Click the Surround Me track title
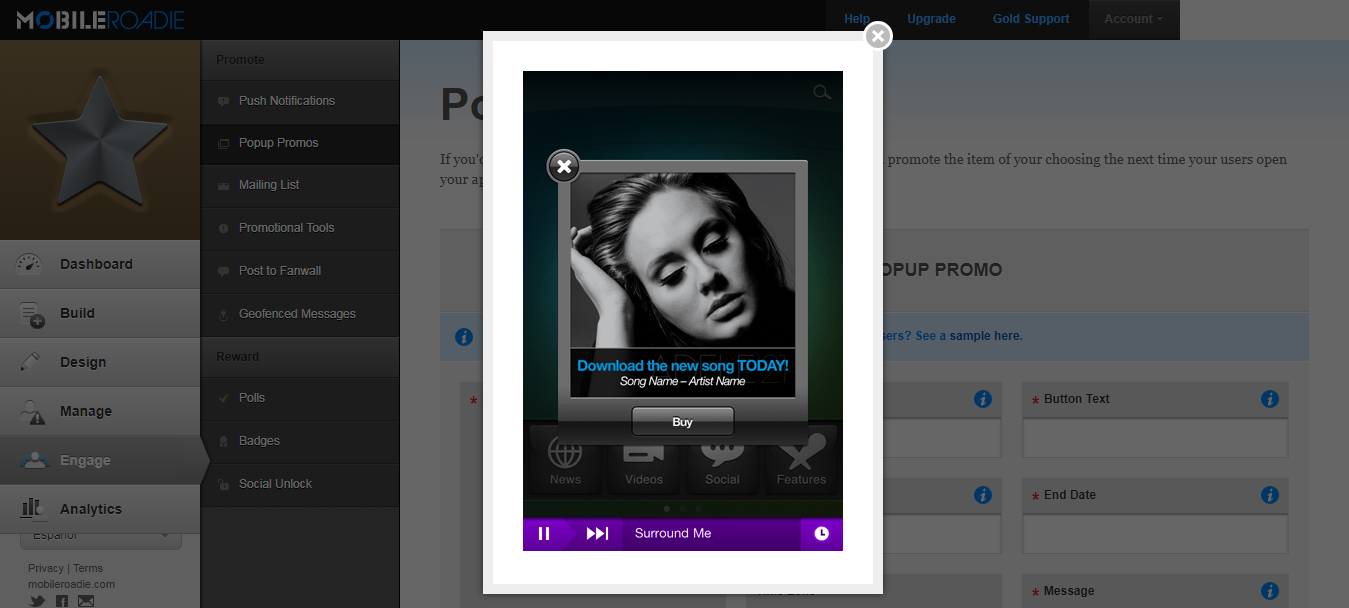The image size is (1349, 608). tap(673, 533)
